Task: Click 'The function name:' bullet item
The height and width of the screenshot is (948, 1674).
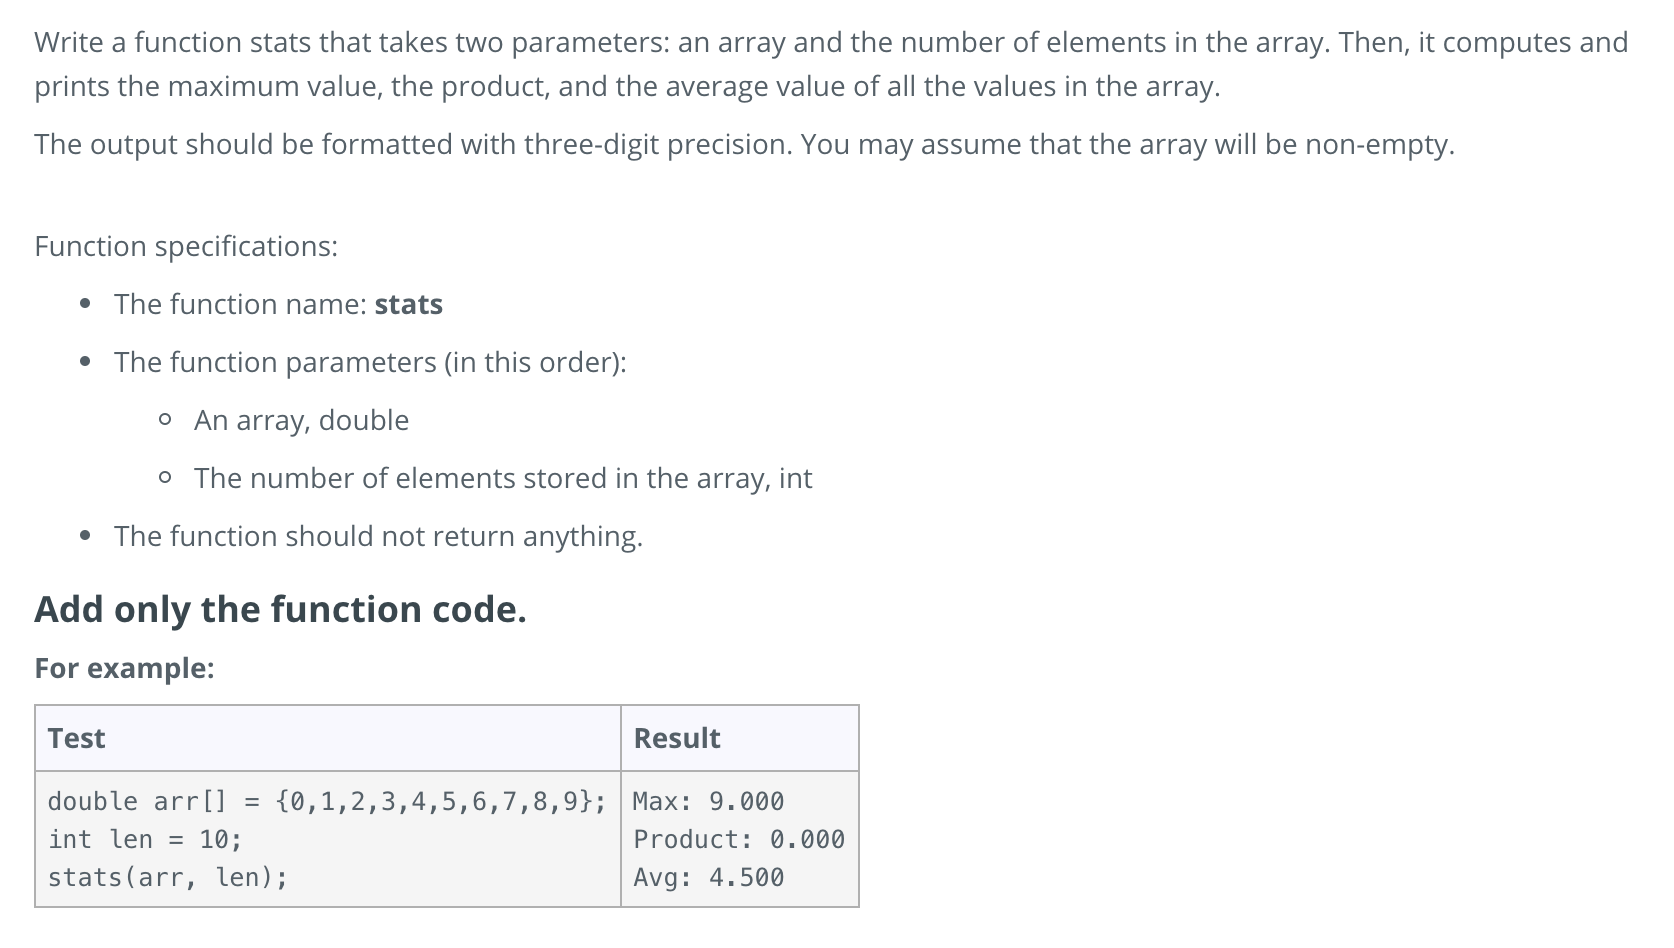Action: (x=278, y=304)
